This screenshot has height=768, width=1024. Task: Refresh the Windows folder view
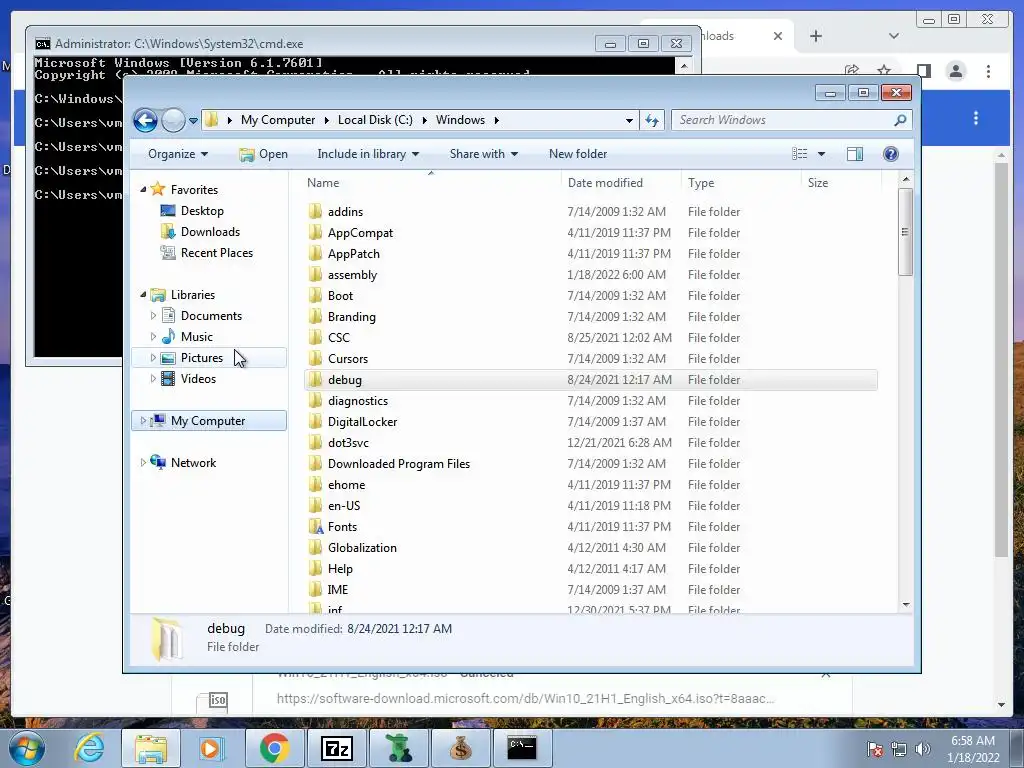(652, 120)
